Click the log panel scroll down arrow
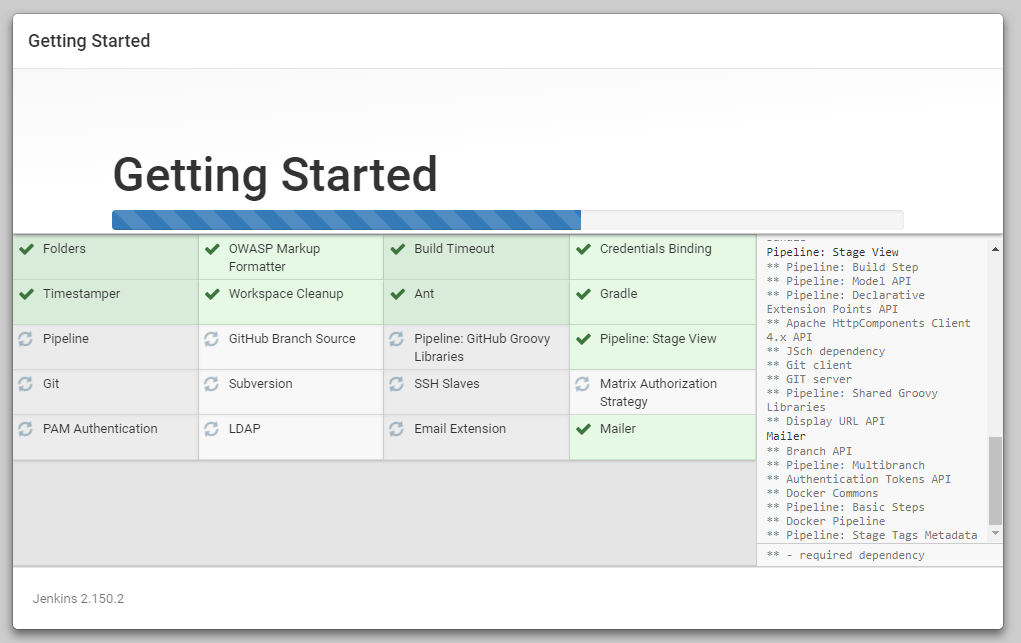 click(x=995, y=533)
